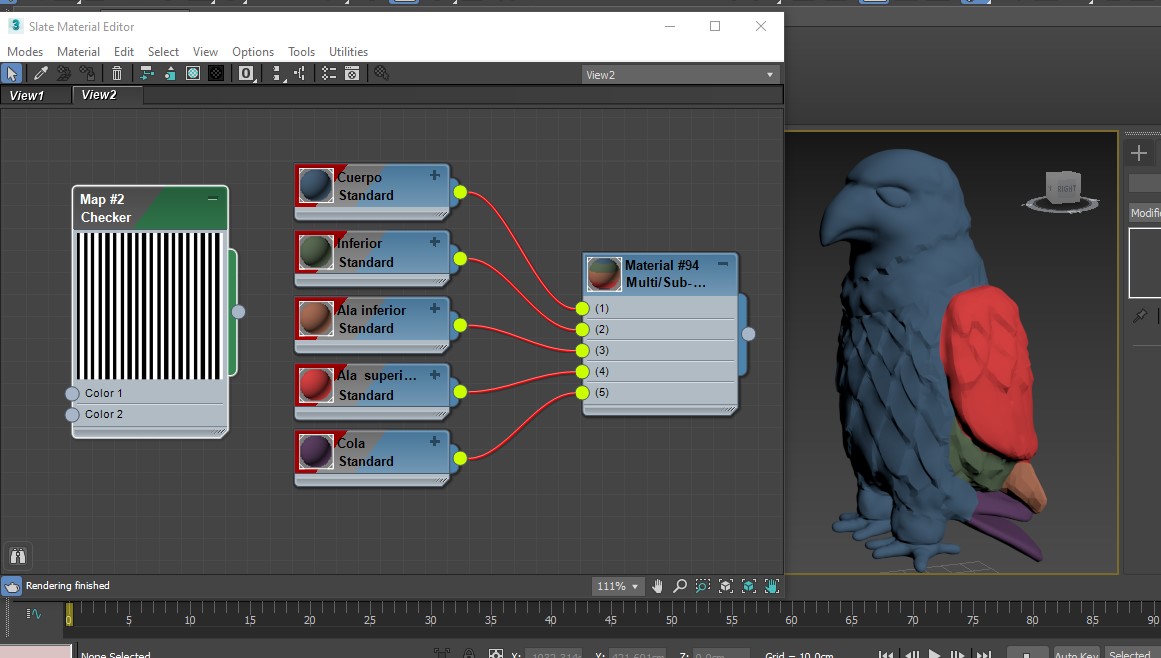Toggle Show Shaded Material in Viewport
The width and height of the screenshot is (1161, 658).
click(x=193, y=73)
